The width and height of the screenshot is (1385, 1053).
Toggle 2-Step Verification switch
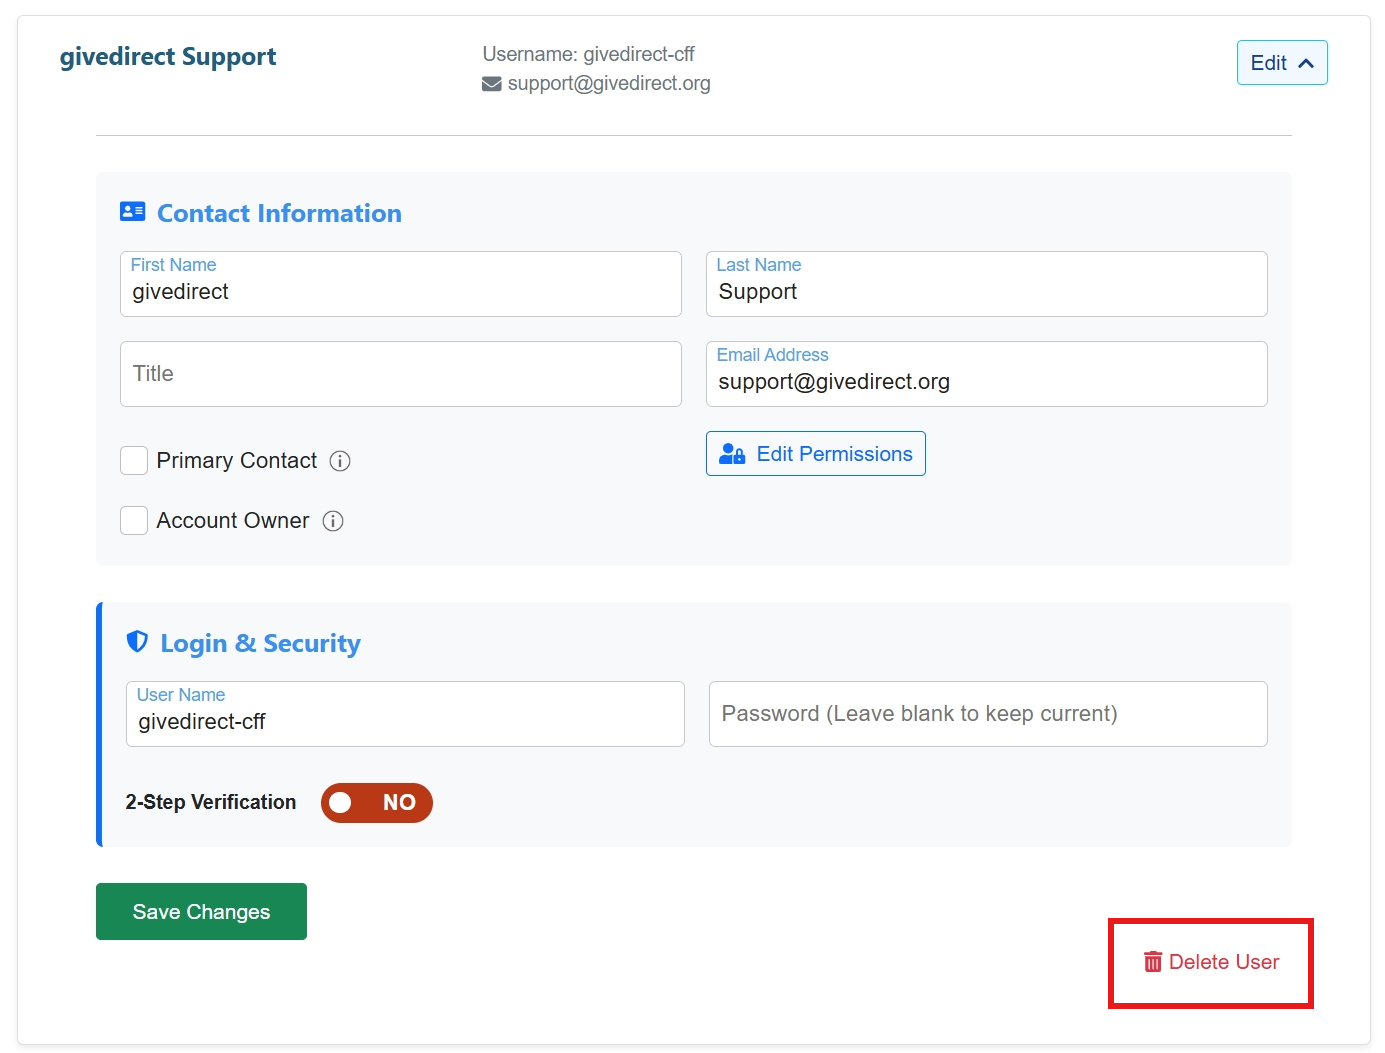click(x=377, y=803)
